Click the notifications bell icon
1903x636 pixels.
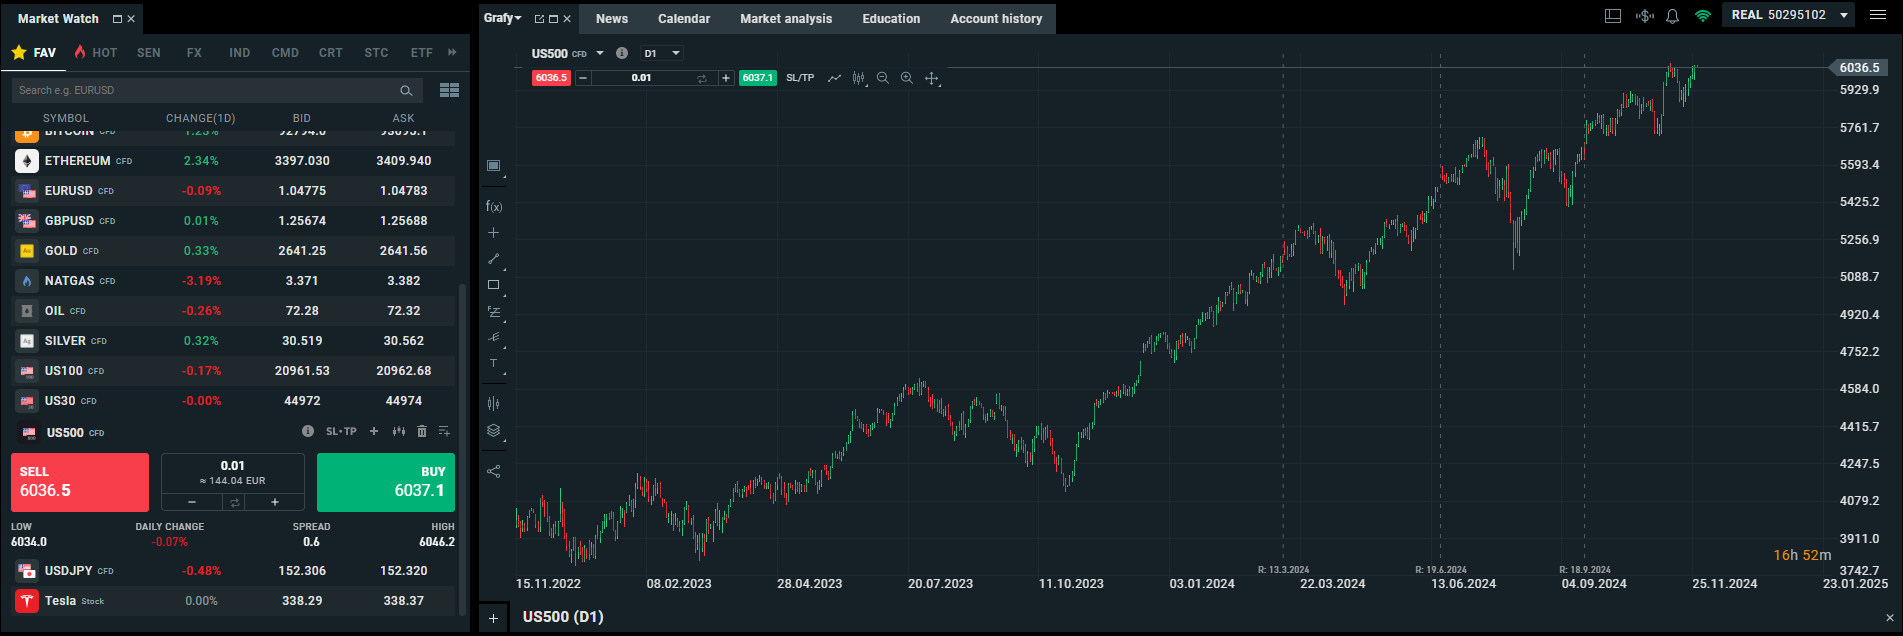(x=1672, y=16)
